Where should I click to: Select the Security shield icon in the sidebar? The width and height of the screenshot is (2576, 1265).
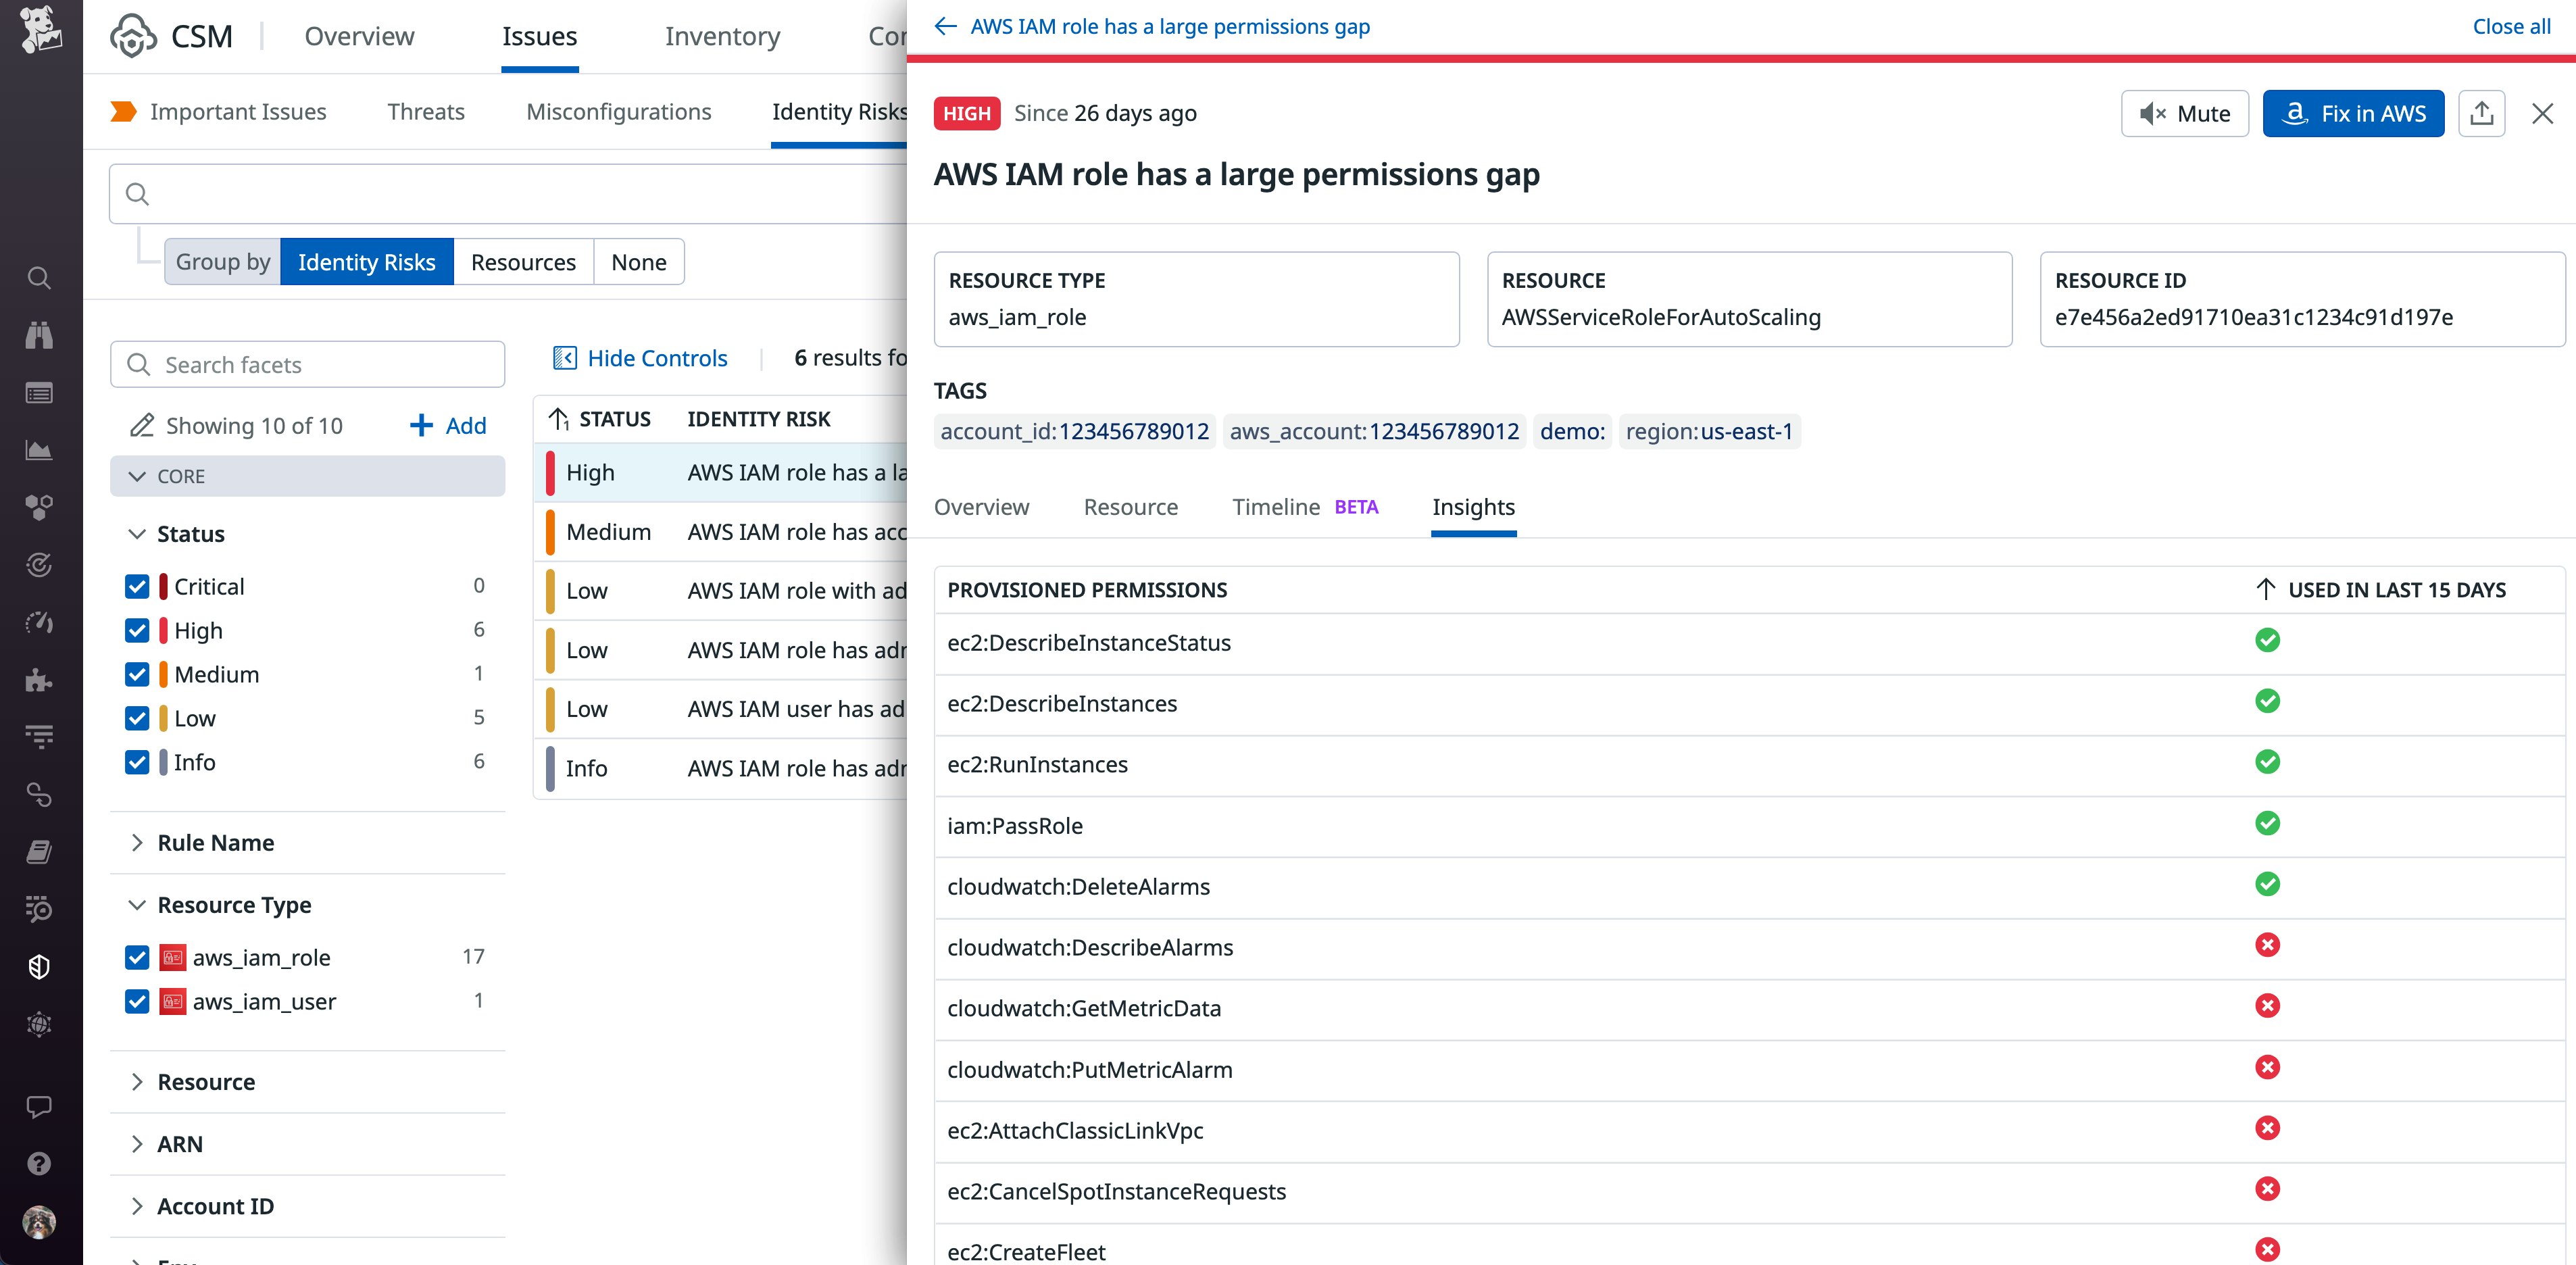click(39, 966)
